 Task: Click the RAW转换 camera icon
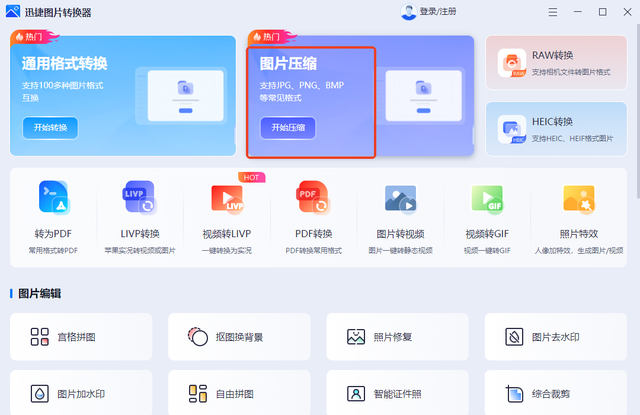512,63
